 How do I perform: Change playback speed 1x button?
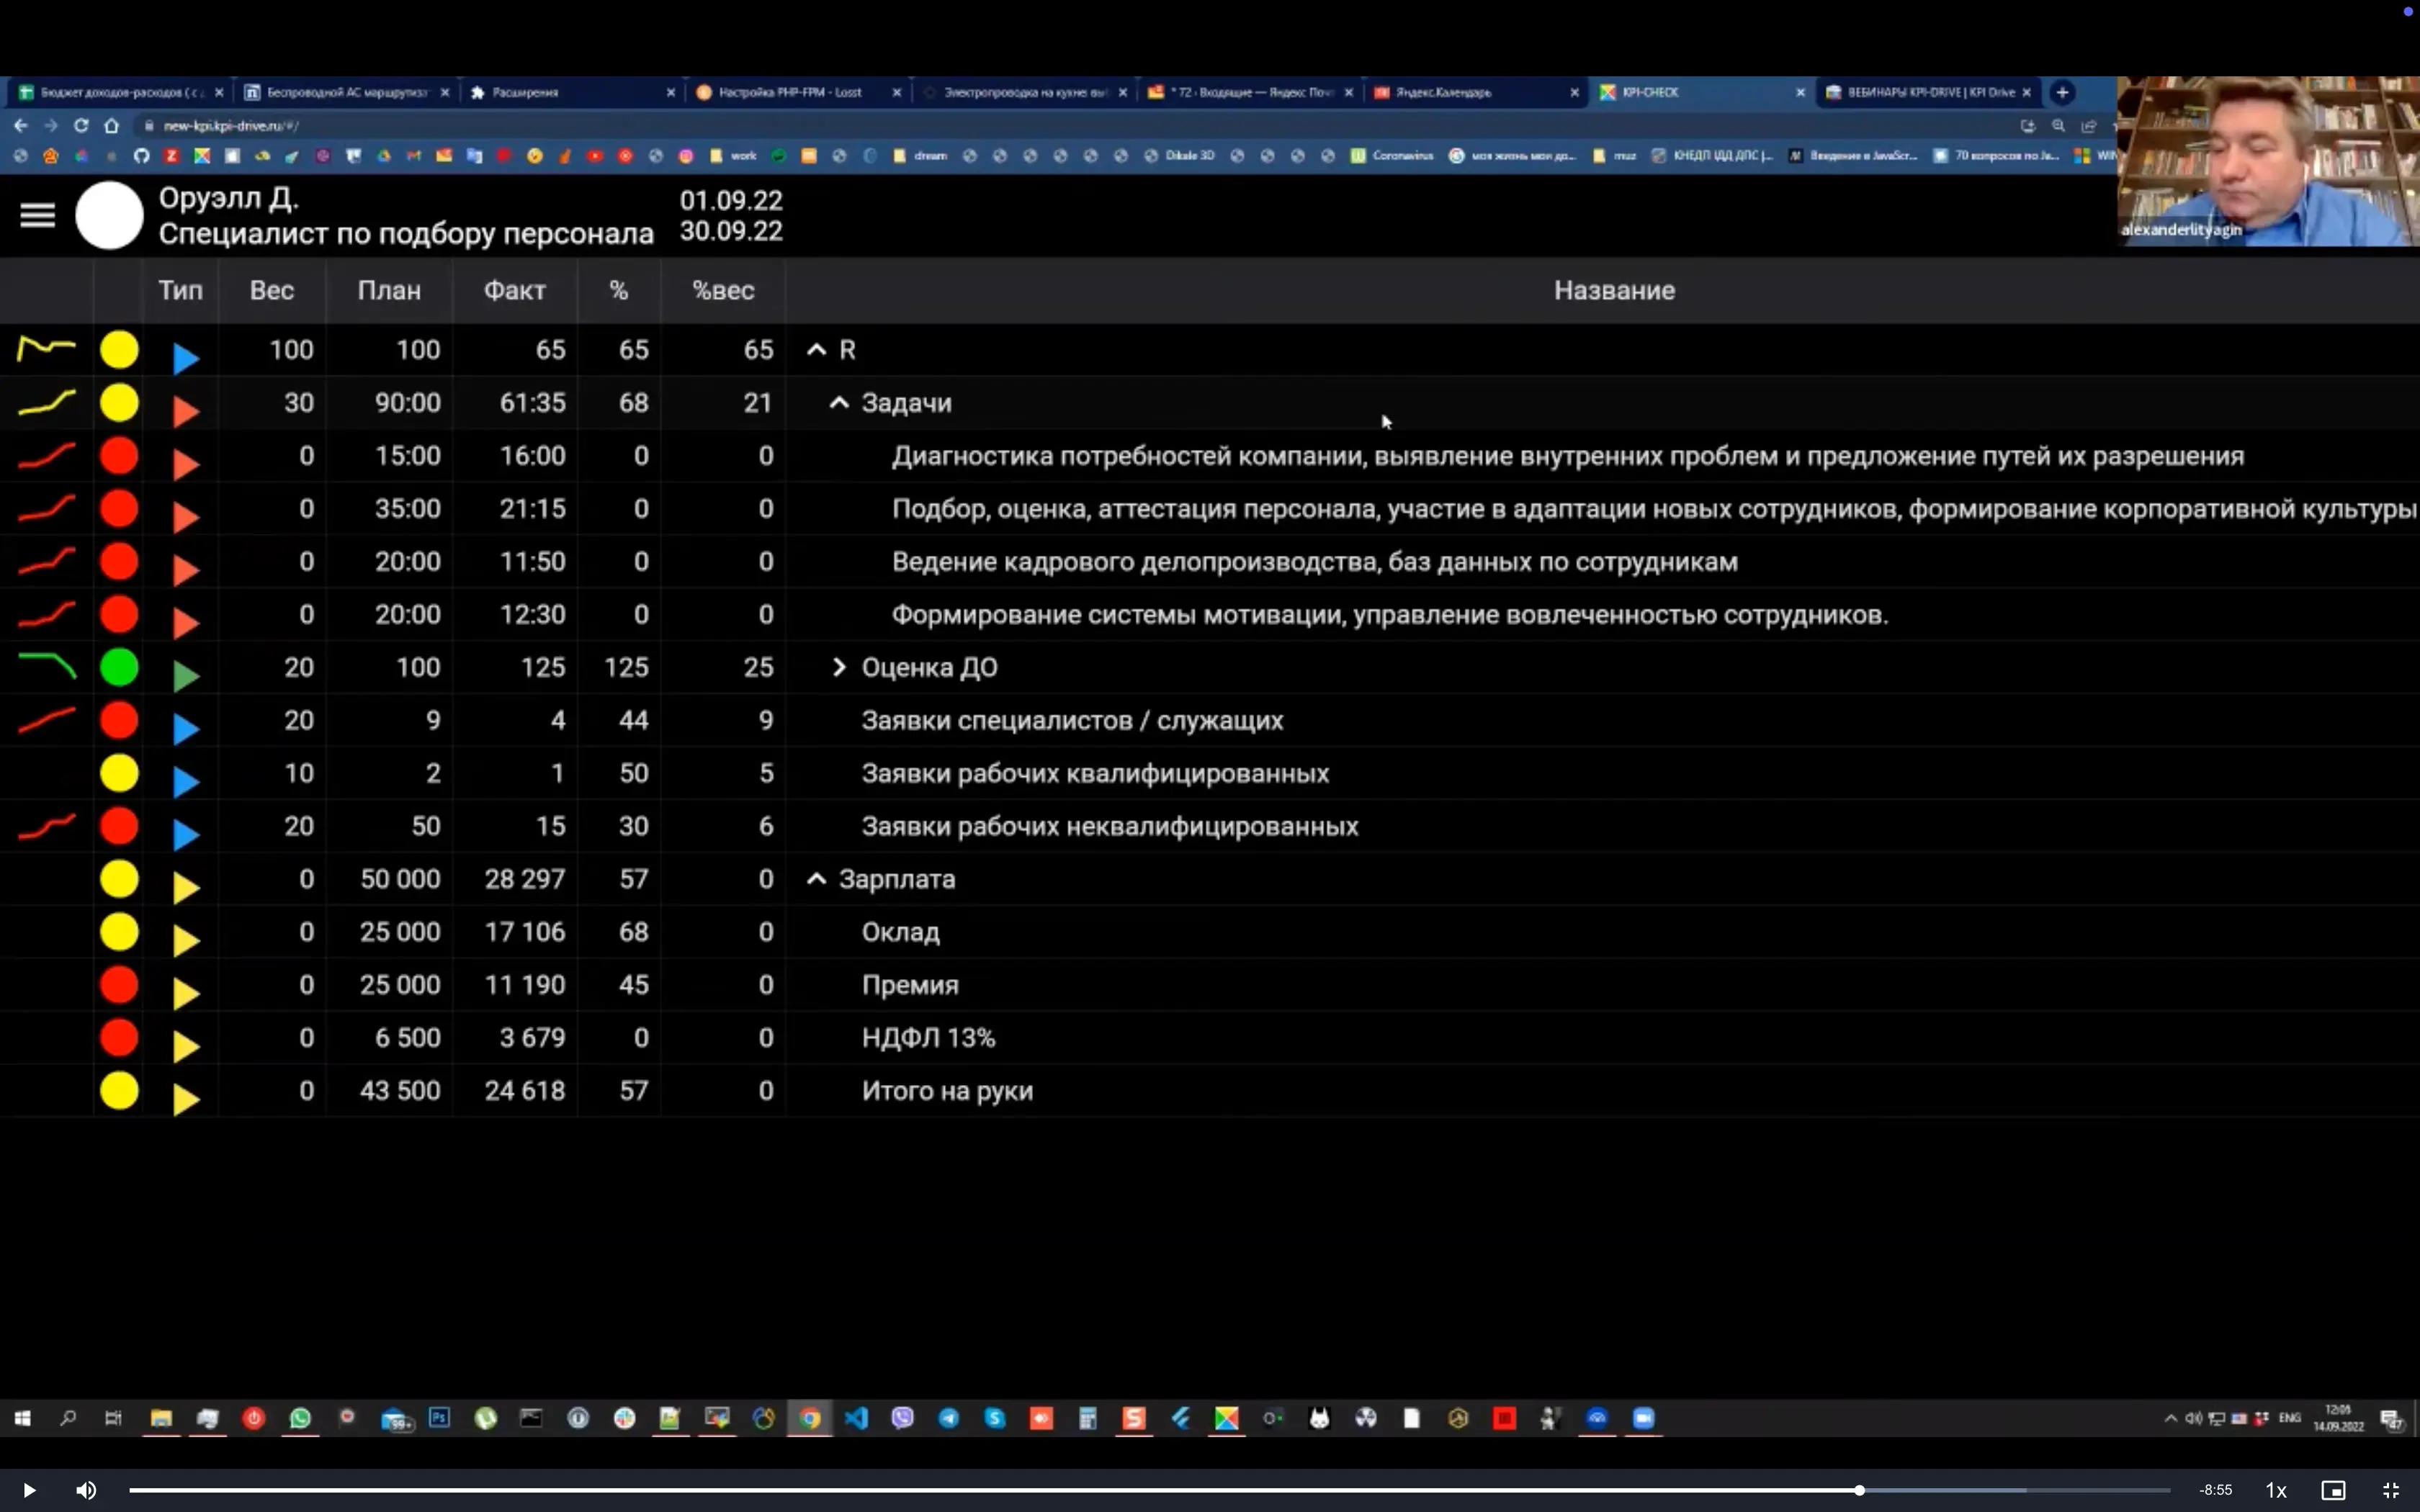click(2275, 1490)
